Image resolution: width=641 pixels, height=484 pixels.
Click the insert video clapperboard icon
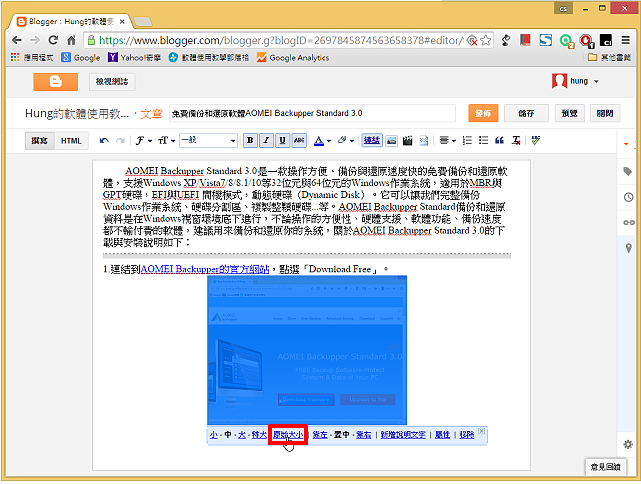coord(407,141)
